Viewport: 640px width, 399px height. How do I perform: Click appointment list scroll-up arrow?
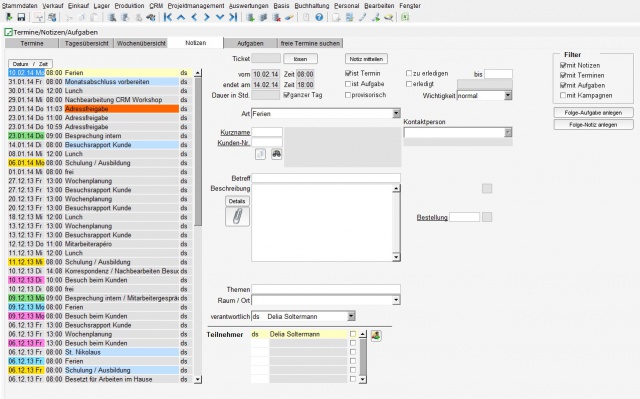pyautogui.click(x=198, y=73)
